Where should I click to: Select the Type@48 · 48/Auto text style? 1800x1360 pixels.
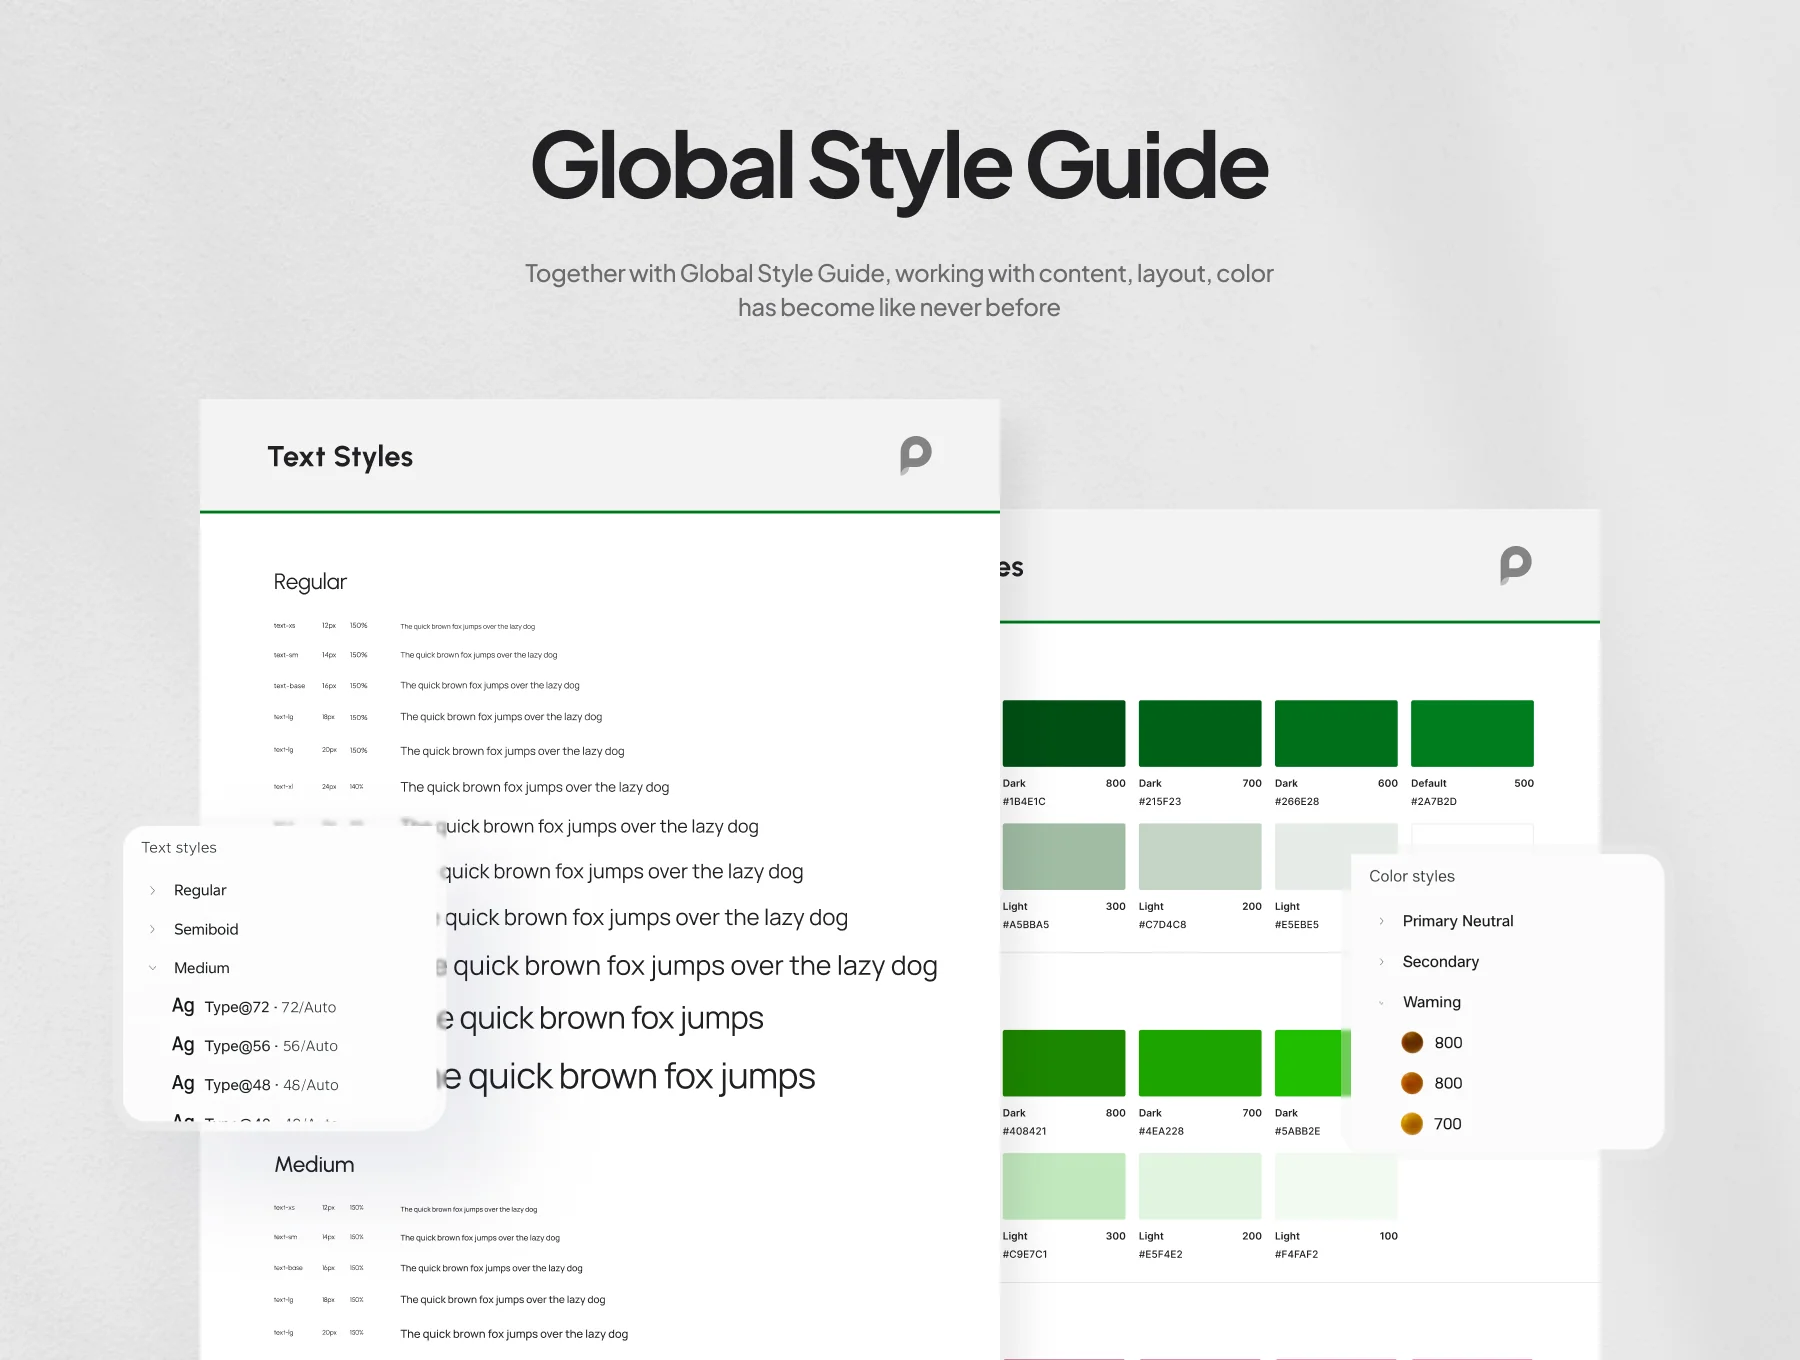[x=255, y=1084]
